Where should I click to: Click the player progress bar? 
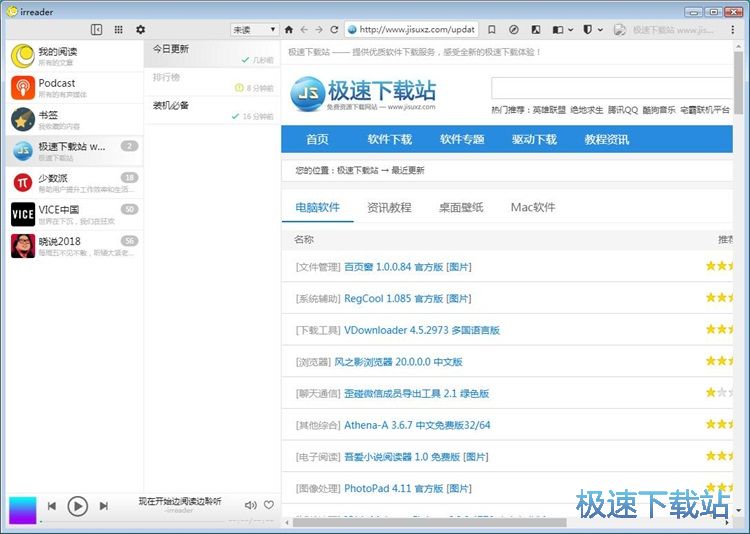[x=134, y=521]
